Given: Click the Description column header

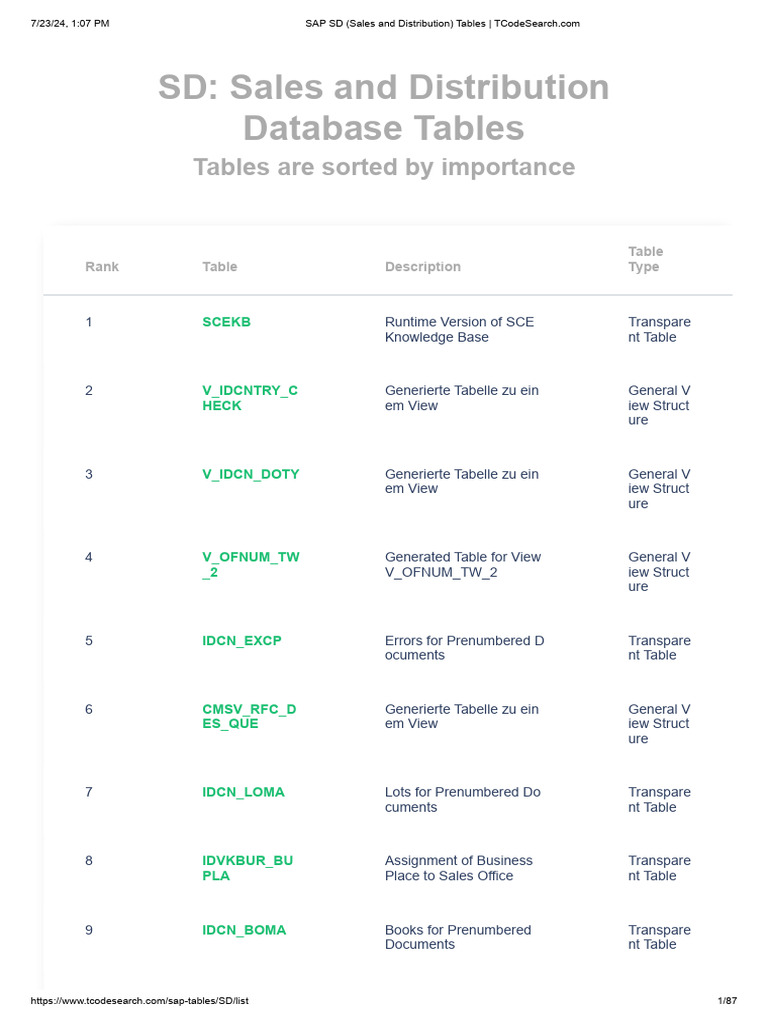Looking at the screenshot, I should (x=423, y=267).
